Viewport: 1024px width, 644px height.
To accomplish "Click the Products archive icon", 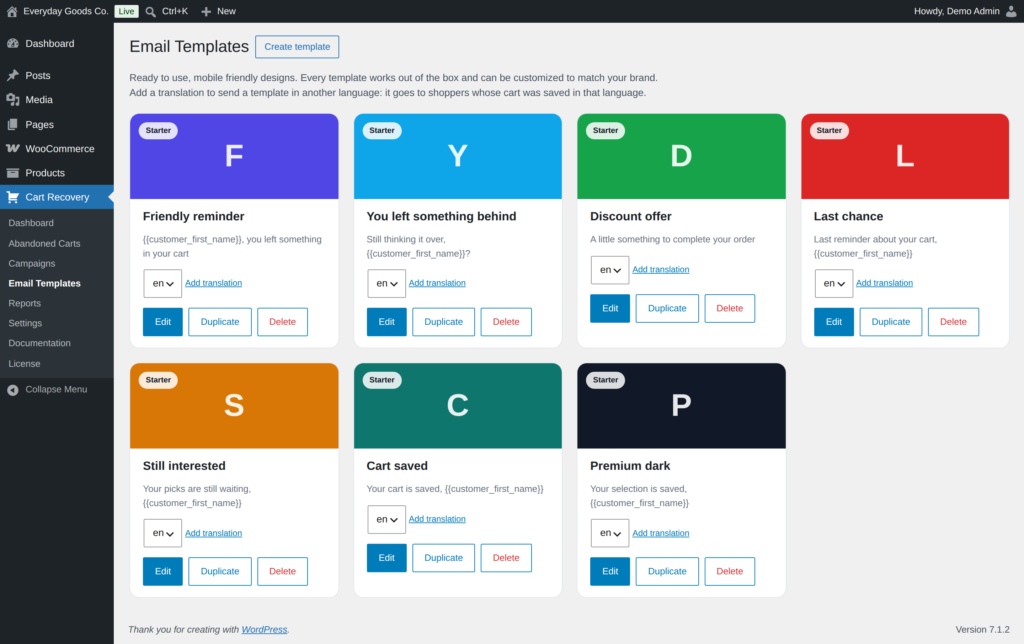I will (12, 172).
